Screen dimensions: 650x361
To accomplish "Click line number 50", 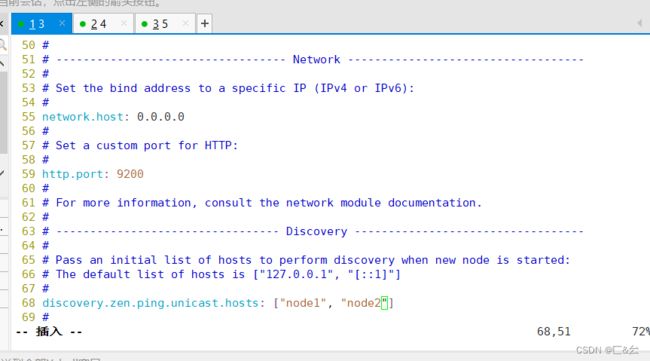I will pos(28,45).
